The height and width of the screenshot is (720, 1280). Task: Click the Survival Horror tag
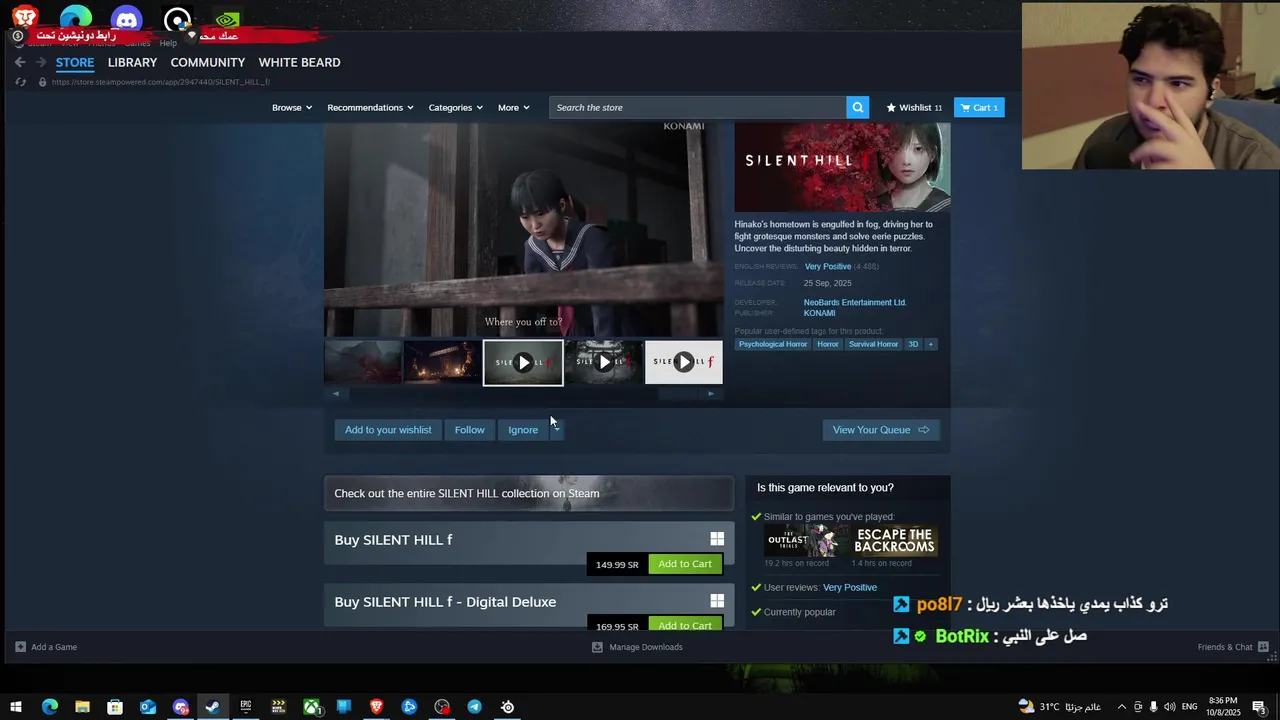point(873,344)
